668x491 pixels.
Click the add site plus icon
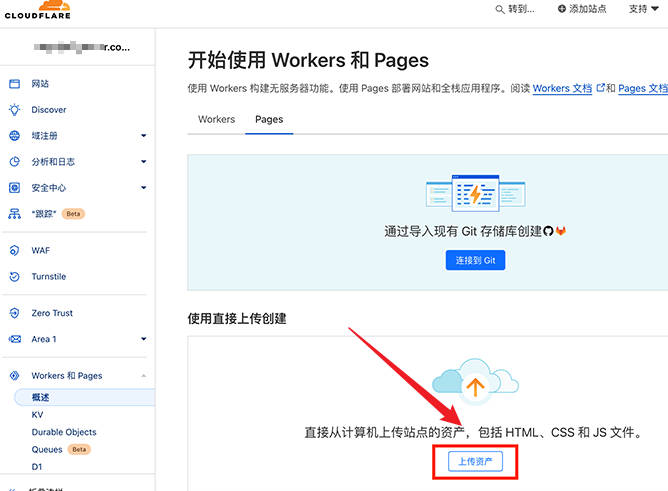pos(562,9)
